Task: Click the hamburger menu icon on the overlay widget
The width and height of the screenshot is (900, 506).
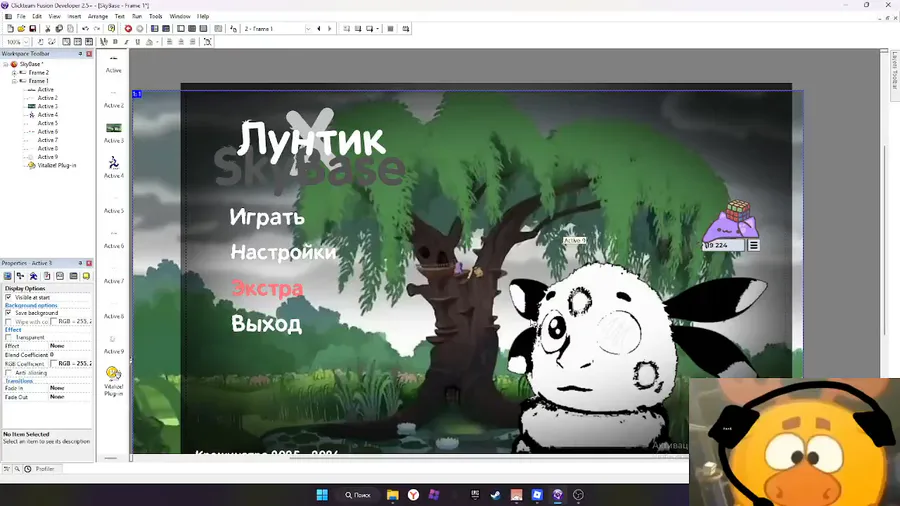Action: (754, 246)
